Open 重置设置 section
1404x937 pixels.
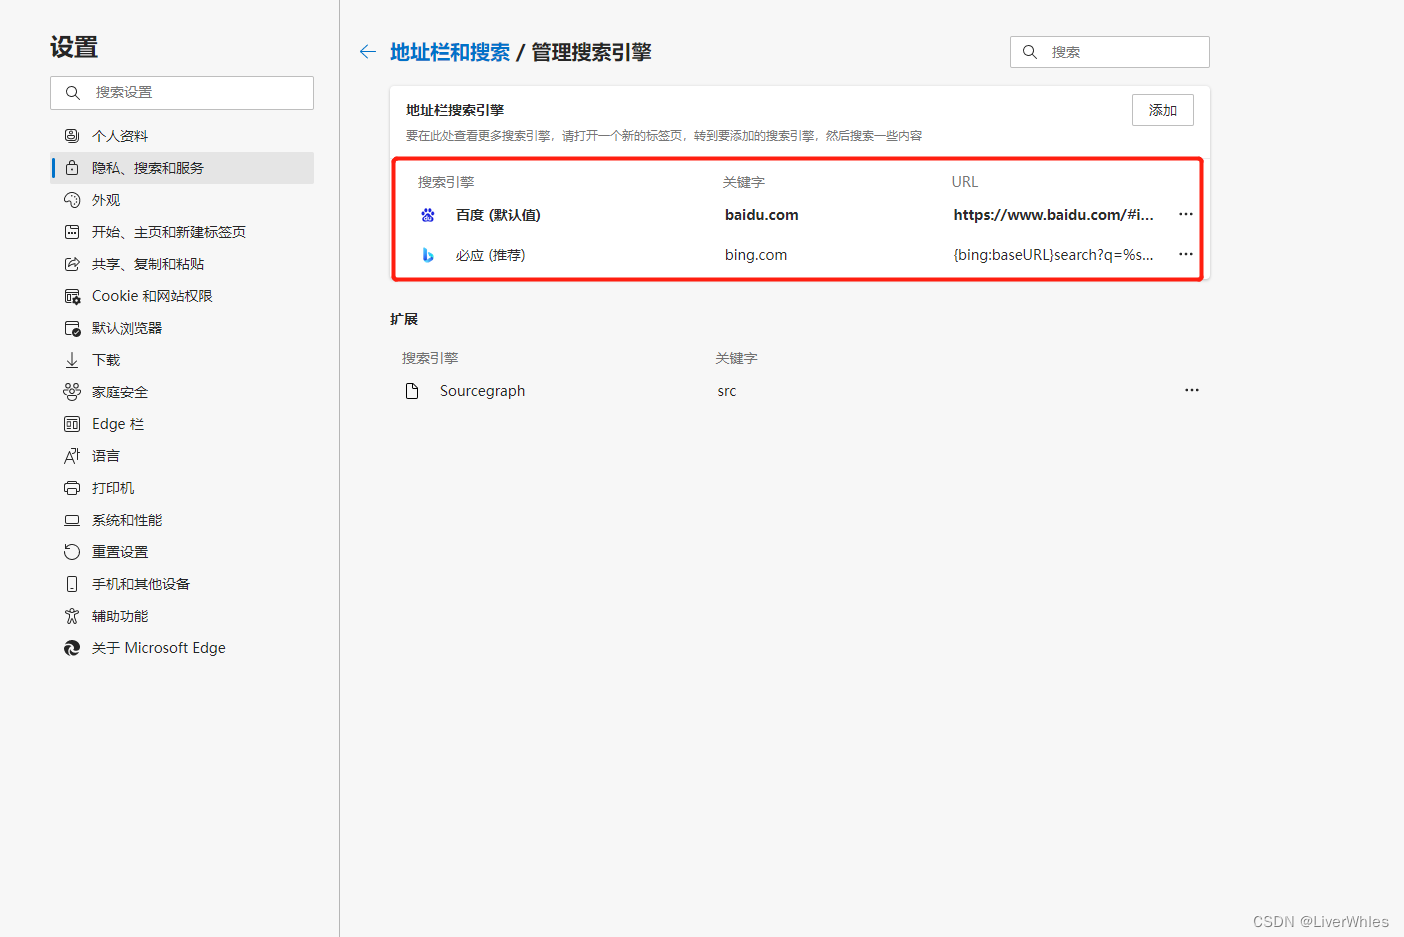pyautogui.click(x=182, y=552)
